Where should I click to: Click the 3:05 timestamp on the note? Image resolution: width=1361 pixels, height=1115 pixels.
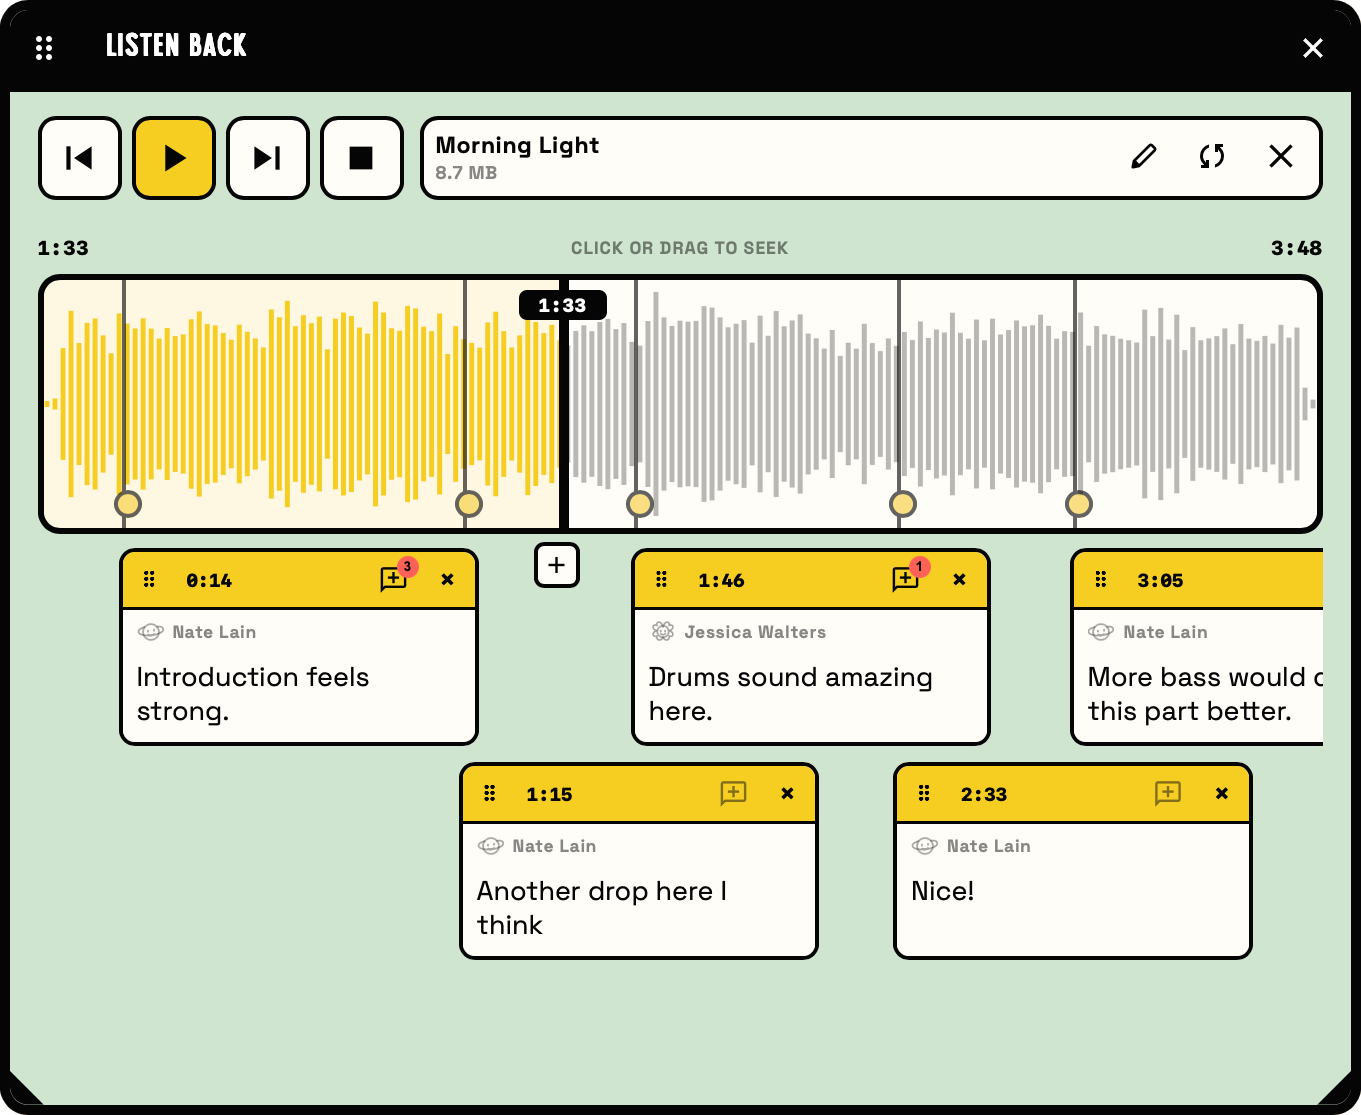(x=1160, y=581)
